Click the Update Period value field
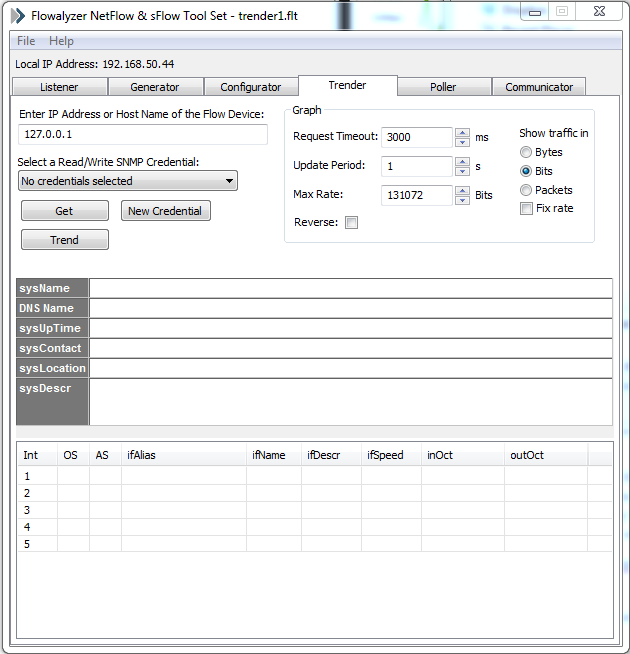630x654 pixels. tap(416, 166)
